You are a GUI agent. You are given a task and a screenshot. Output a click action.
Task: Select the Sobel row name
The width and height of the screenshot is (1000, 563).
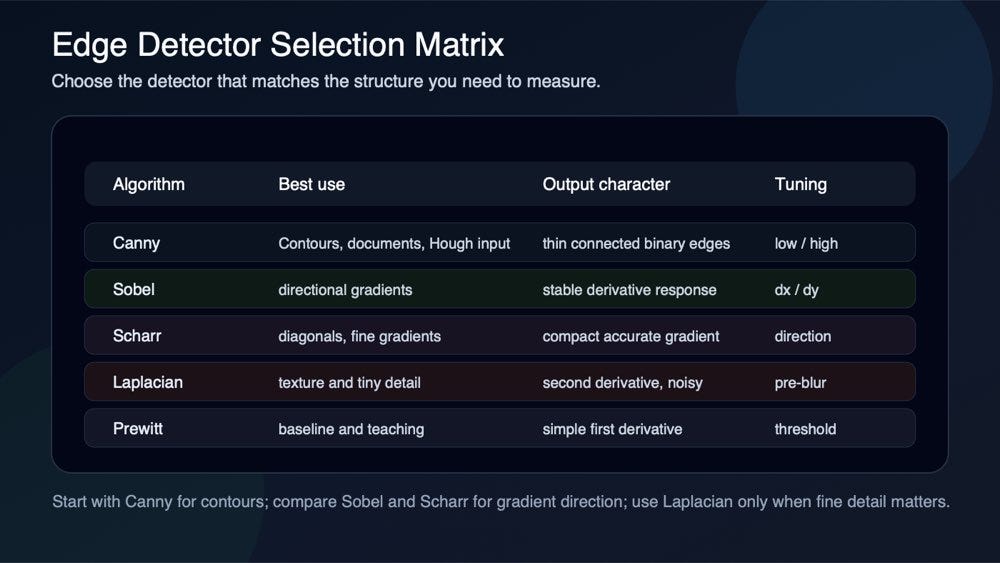(133, 289)
